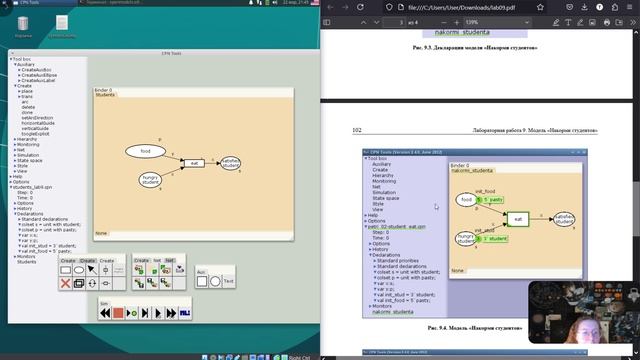The width and height of the screenshot is (640, 360).
Task: Choose the red X delete tool
Action: 65,283
